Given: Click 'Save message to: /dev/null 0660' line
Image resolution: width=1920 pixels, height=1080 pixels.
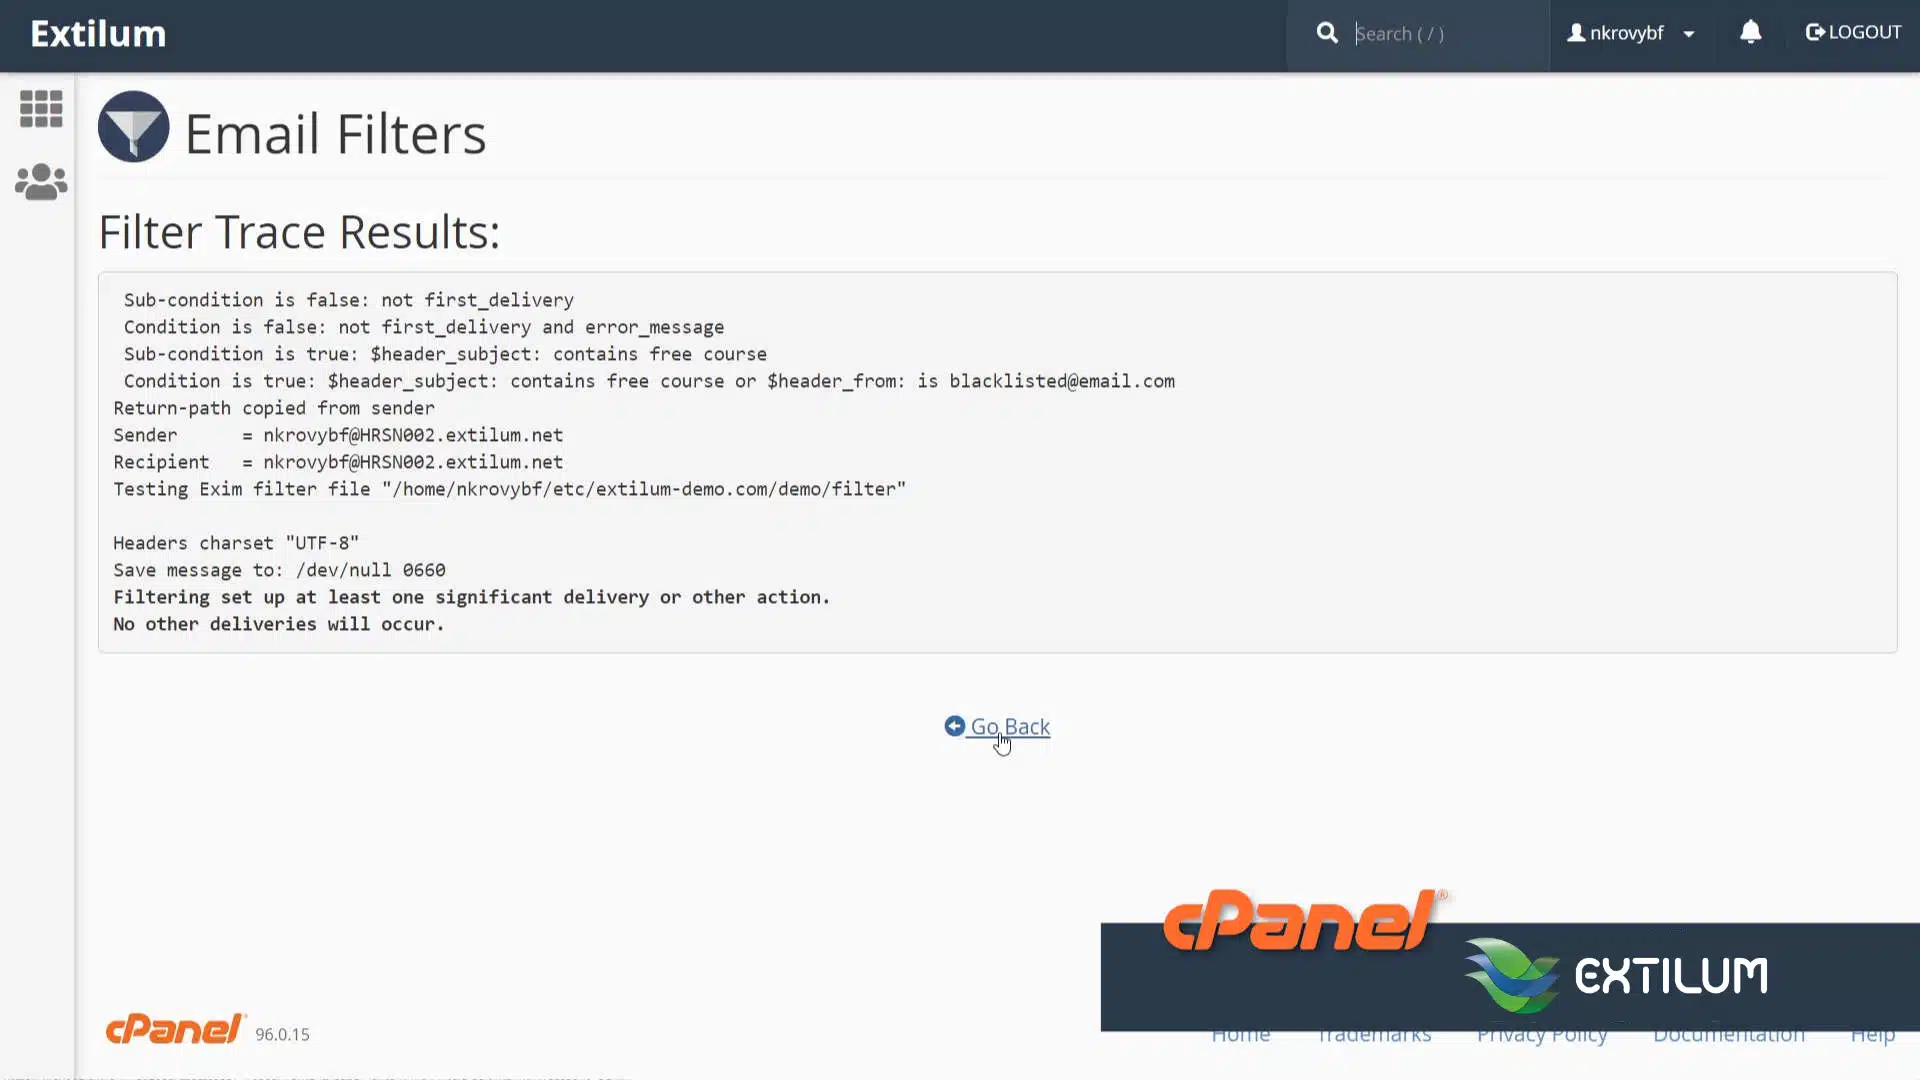Looking at the screenshot, I should coord(279,570).
